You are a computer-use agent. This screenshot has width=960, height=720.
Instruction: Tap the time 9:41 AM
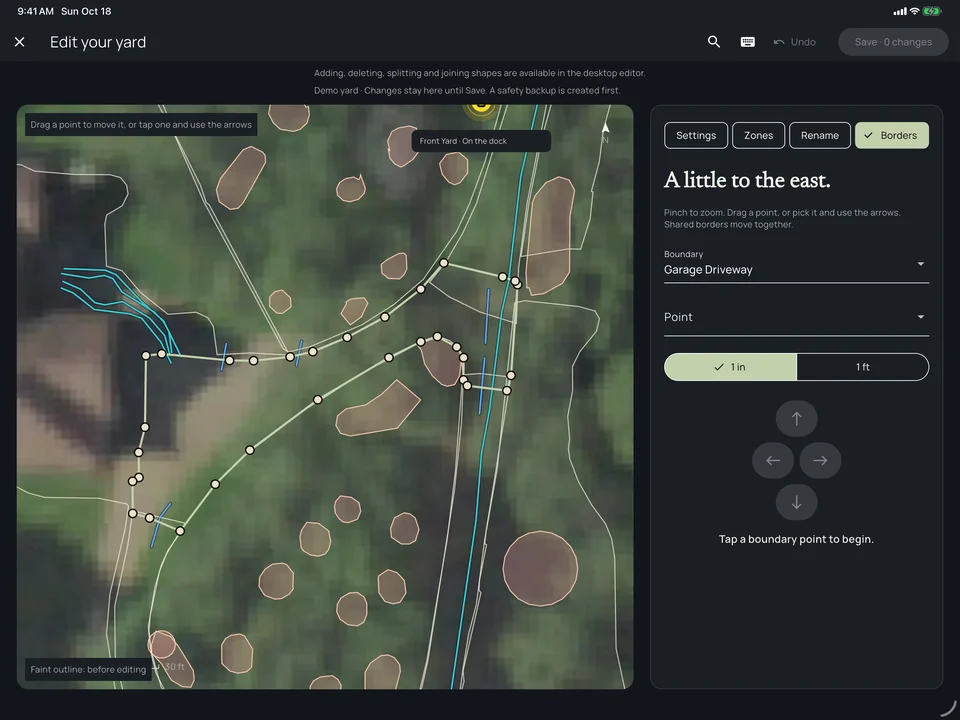pos(35,11)
